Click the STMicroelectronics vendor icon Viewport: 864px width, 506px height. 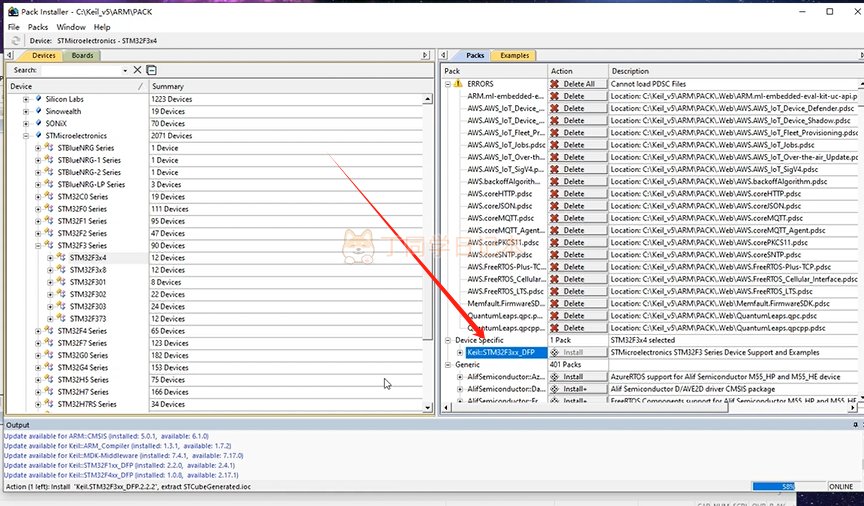(x=38, y=135)
